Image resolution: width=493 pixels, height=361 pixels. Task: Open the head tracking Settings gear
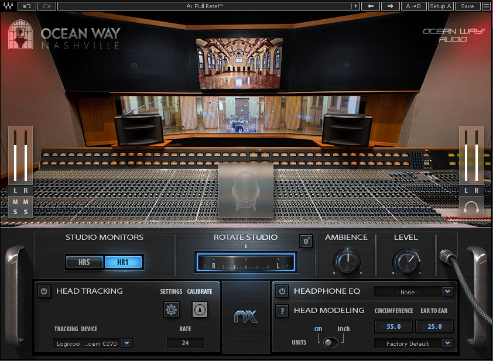pos(171,309)
